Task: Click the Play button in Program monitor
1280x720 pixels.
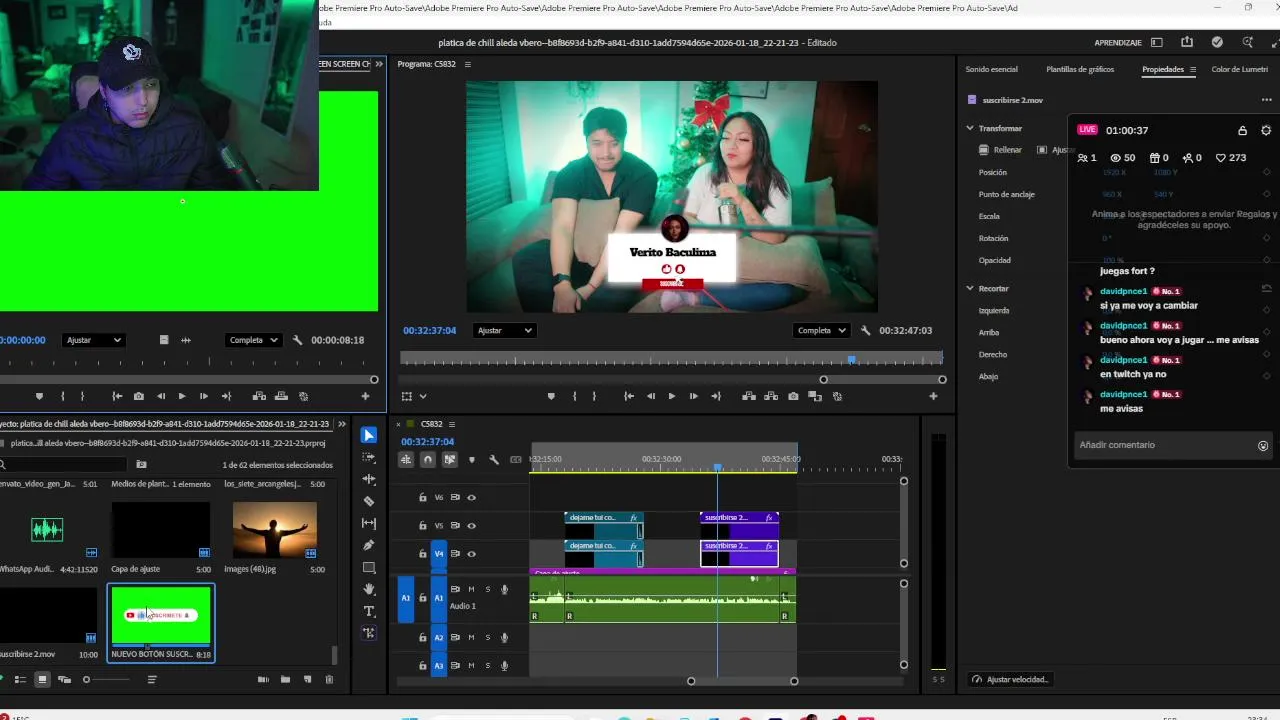Action: (671, 396)
